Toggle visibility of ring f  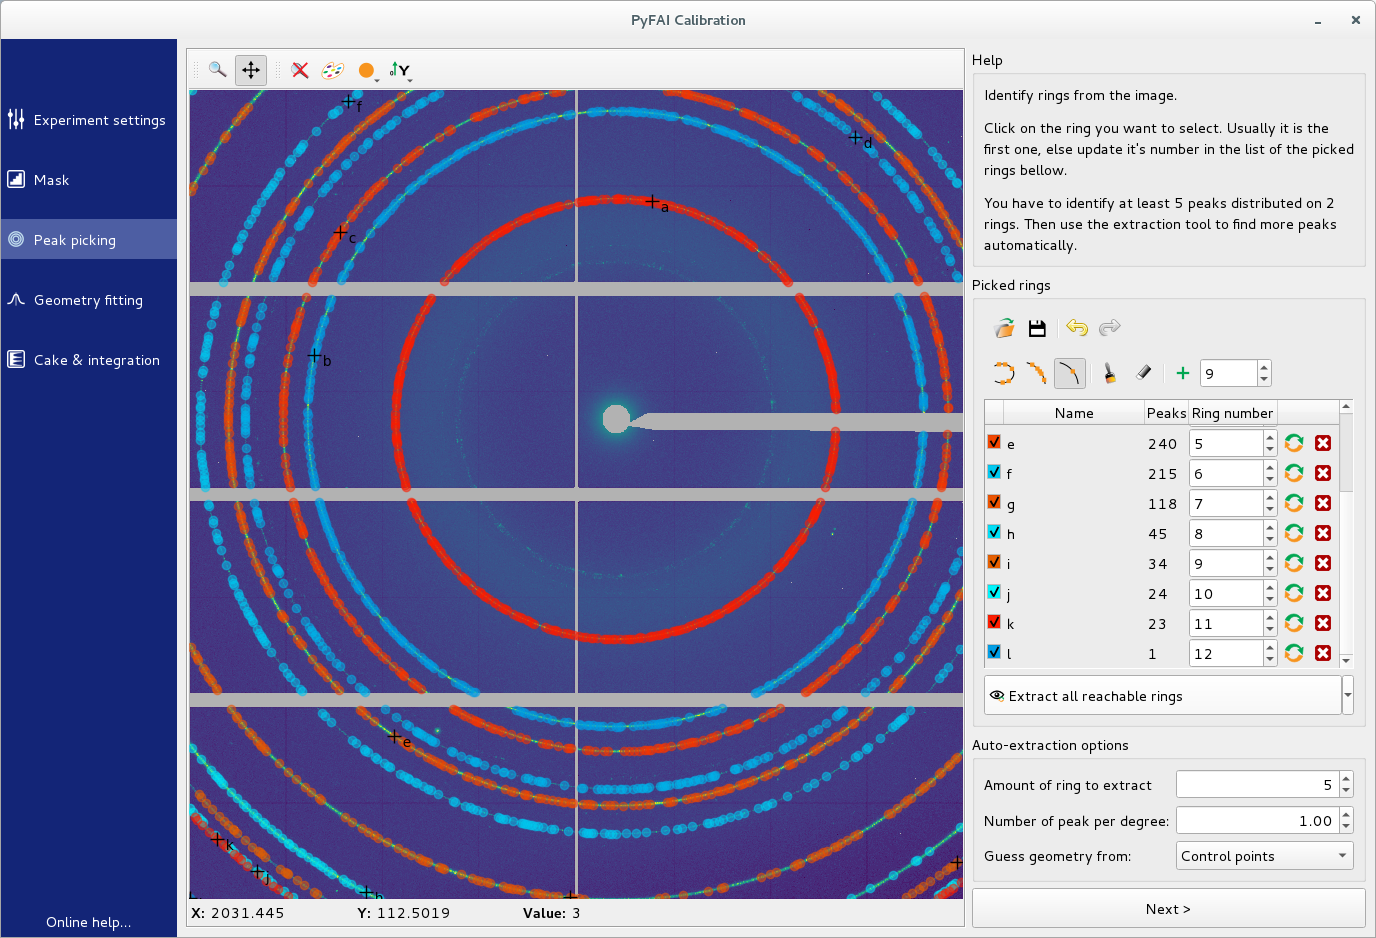tap(994, 473)
